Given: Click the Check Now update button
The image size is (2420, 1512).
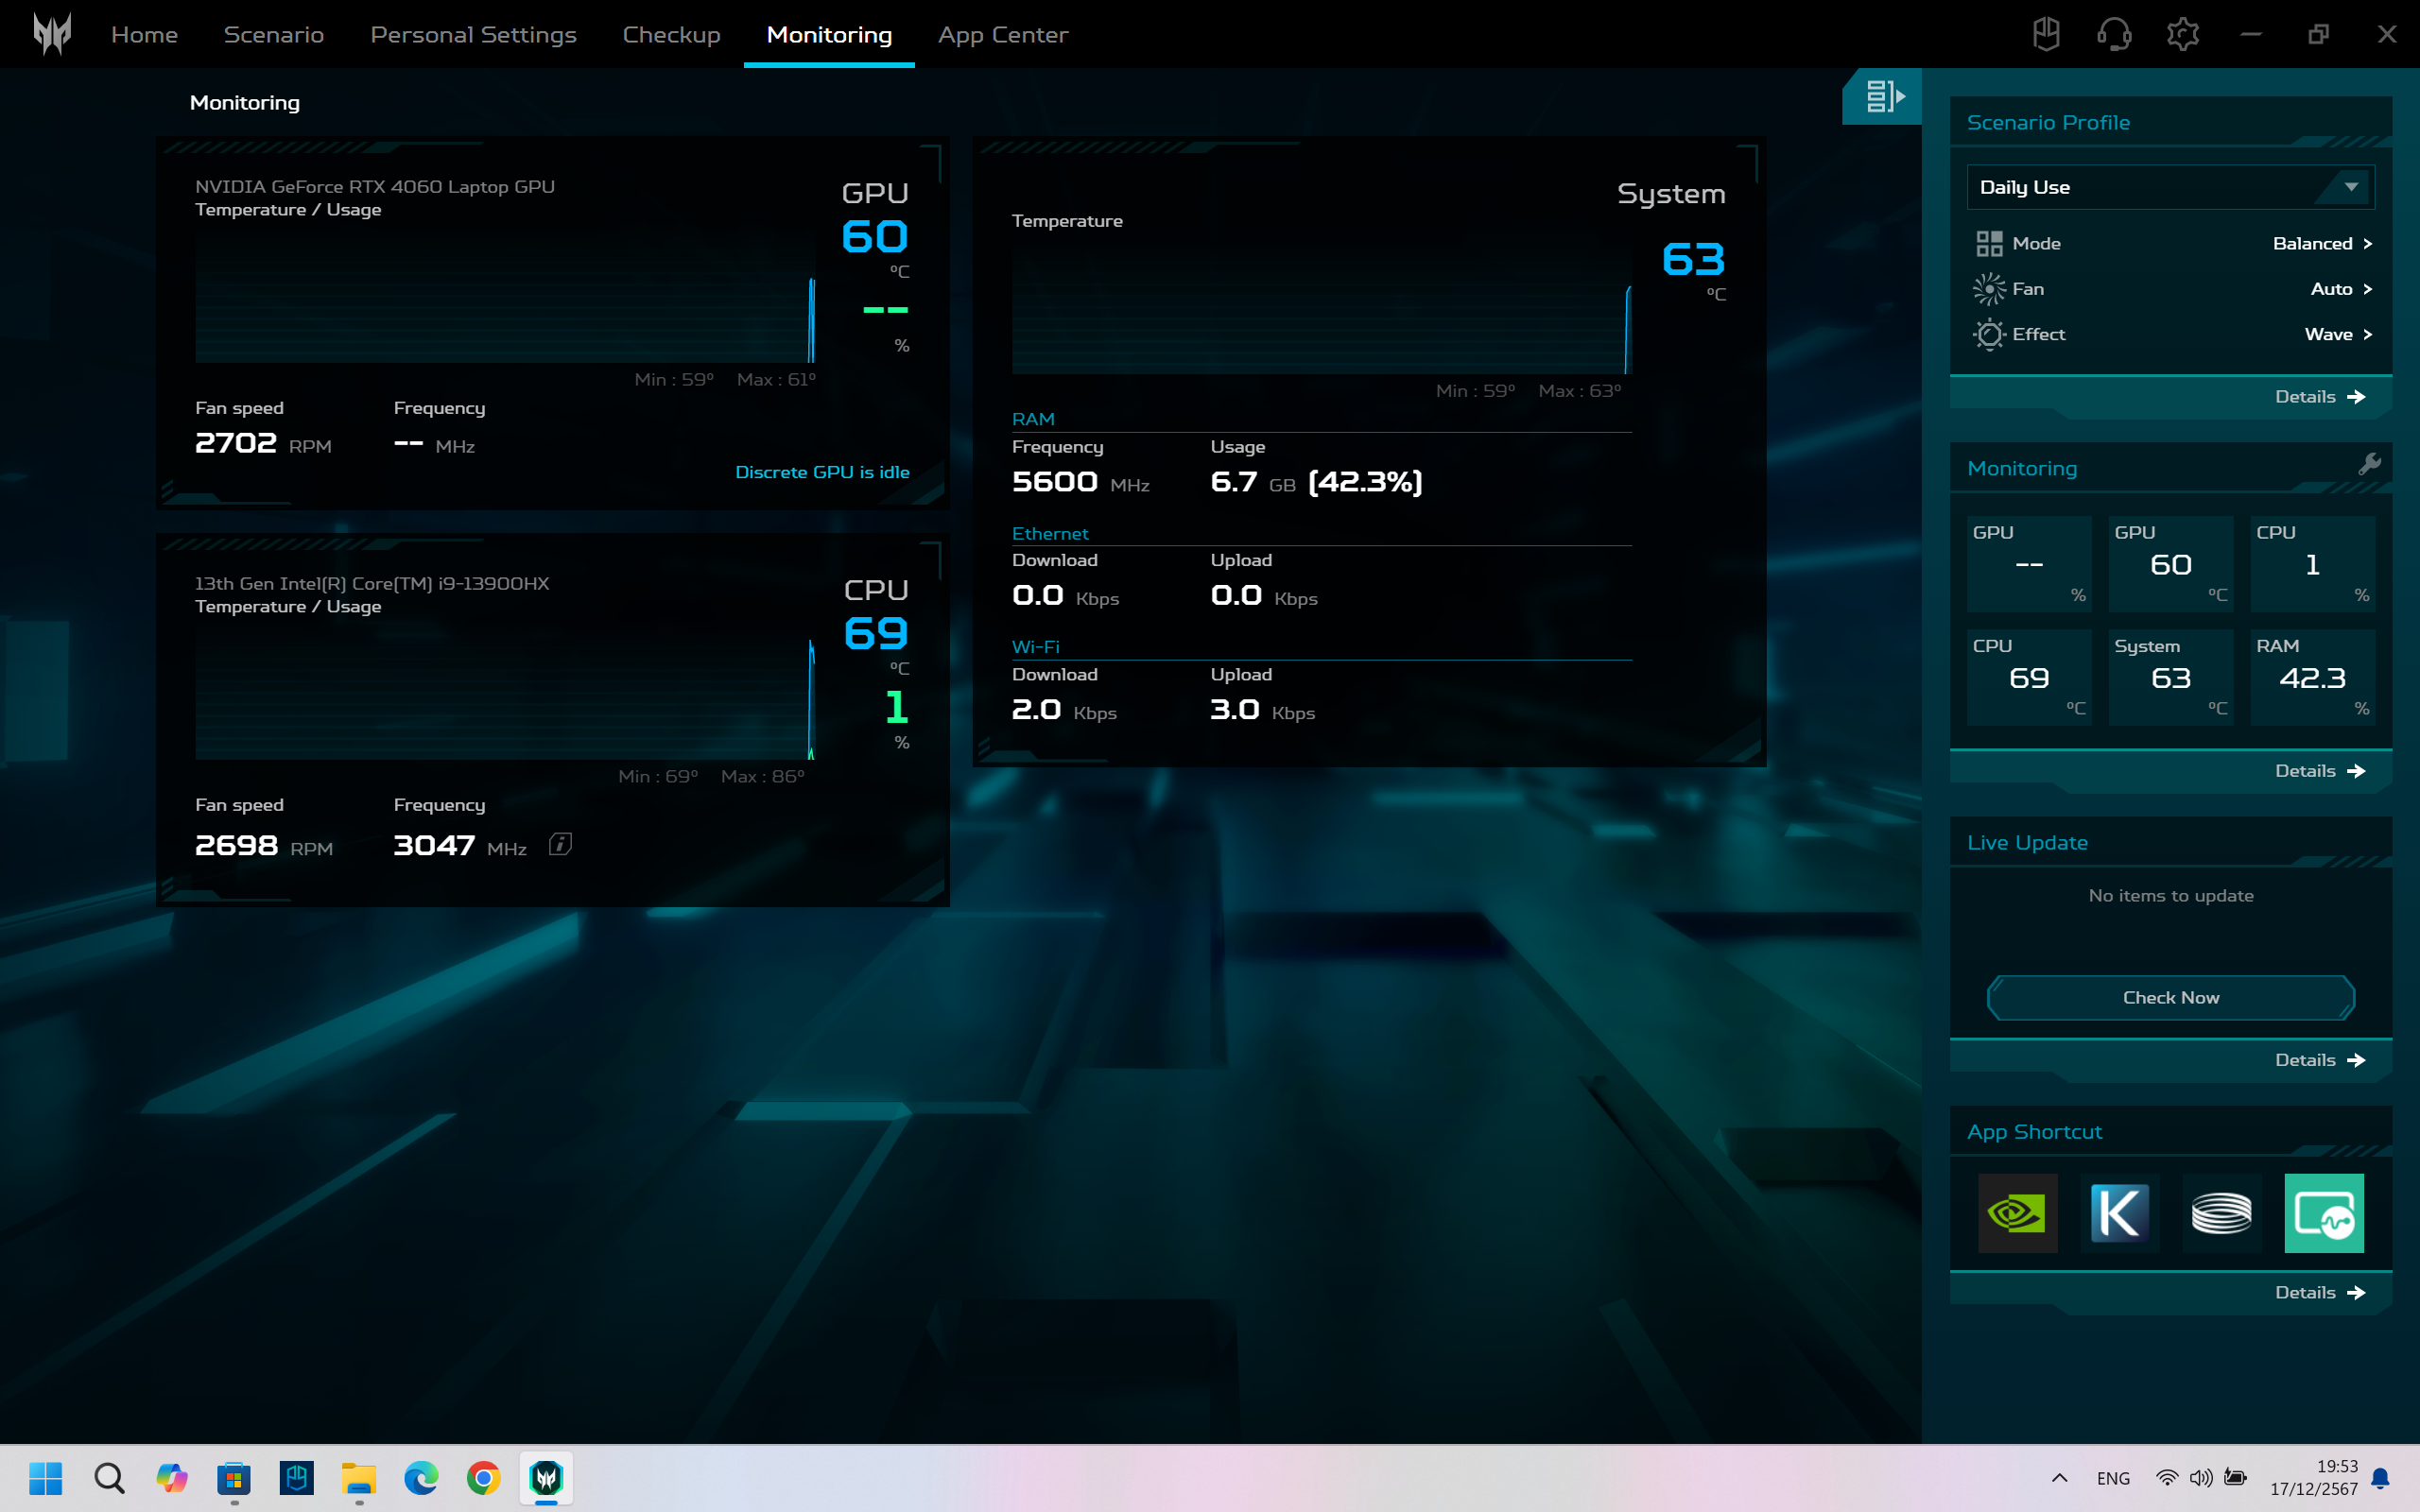Looking at the screenshot, I should 2170,997.
